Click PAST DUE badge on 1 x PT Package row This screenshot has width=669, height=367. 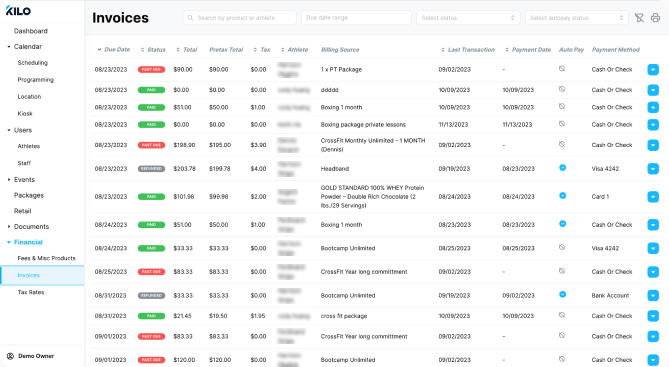coord(151,70)
